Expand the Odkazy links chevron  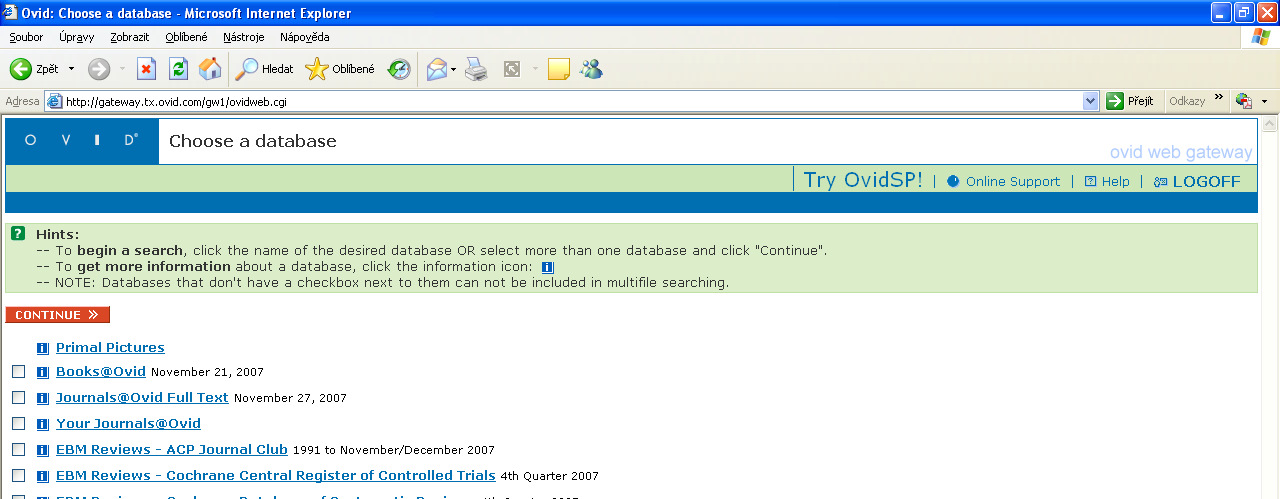[1219, 98]
